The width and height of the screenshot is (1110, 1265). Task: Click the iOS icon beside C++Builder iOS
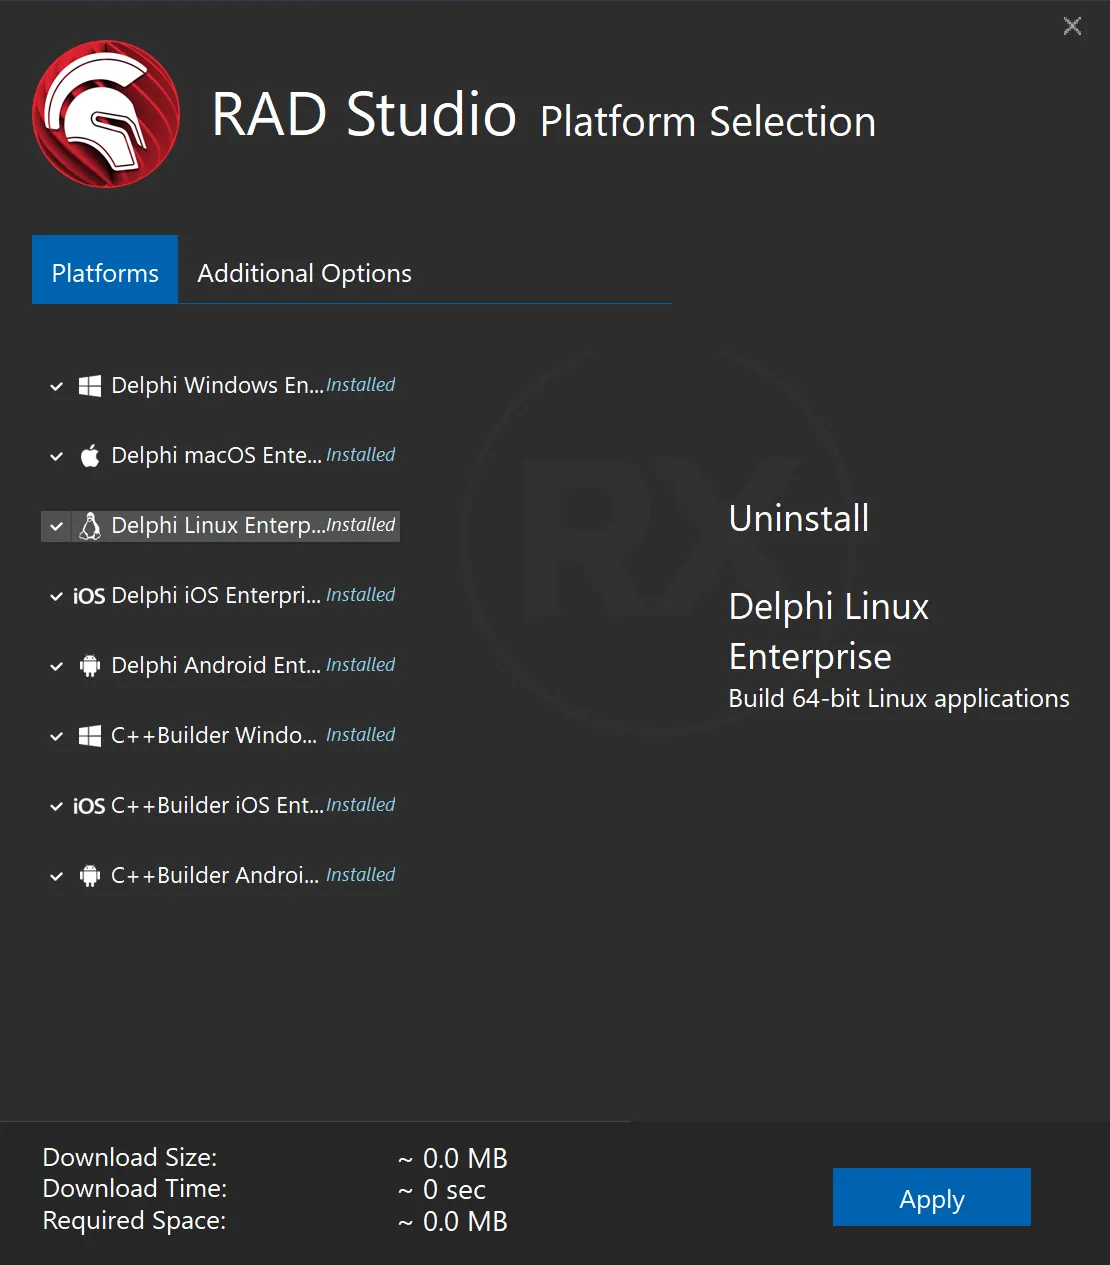click(89, 806)
